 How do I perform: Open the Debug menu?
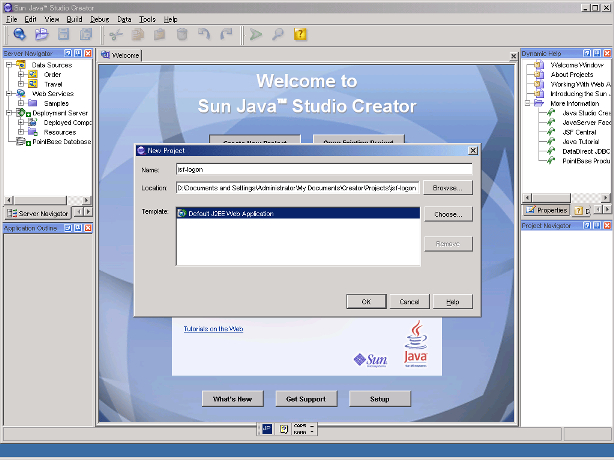pos(99,19)
